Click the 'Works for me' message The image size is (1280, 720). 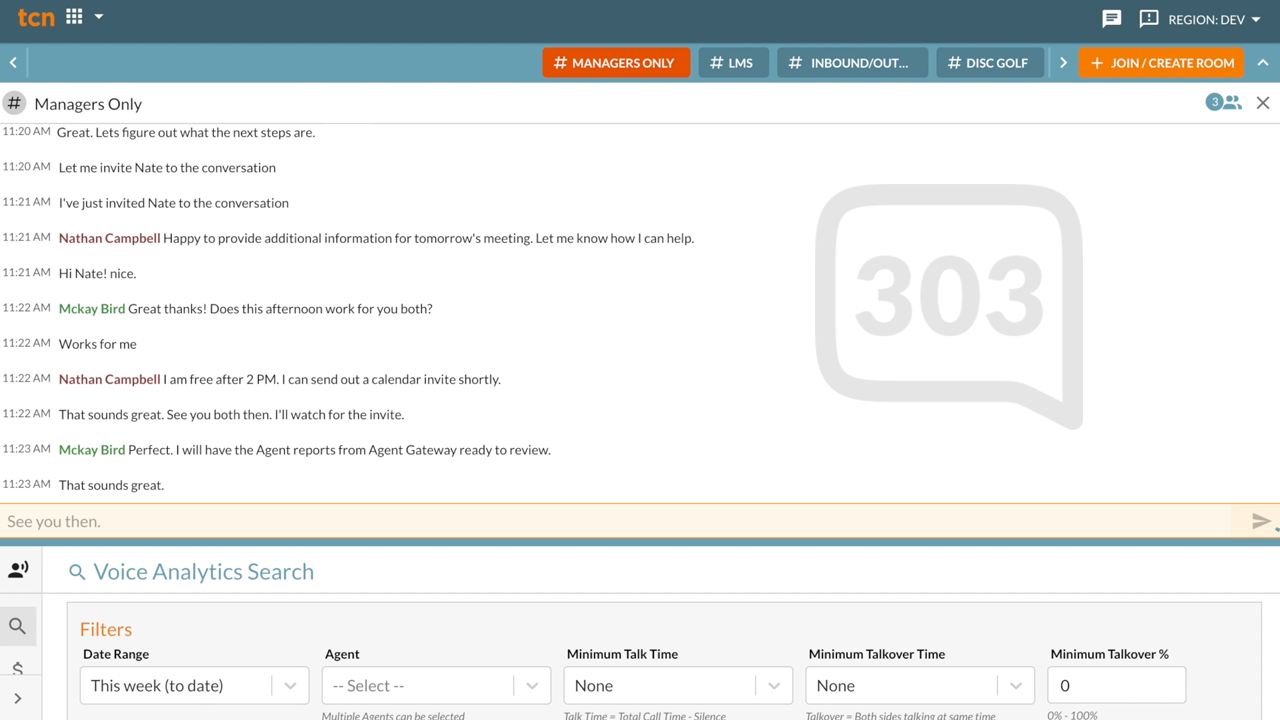click(x=98, y=344)
